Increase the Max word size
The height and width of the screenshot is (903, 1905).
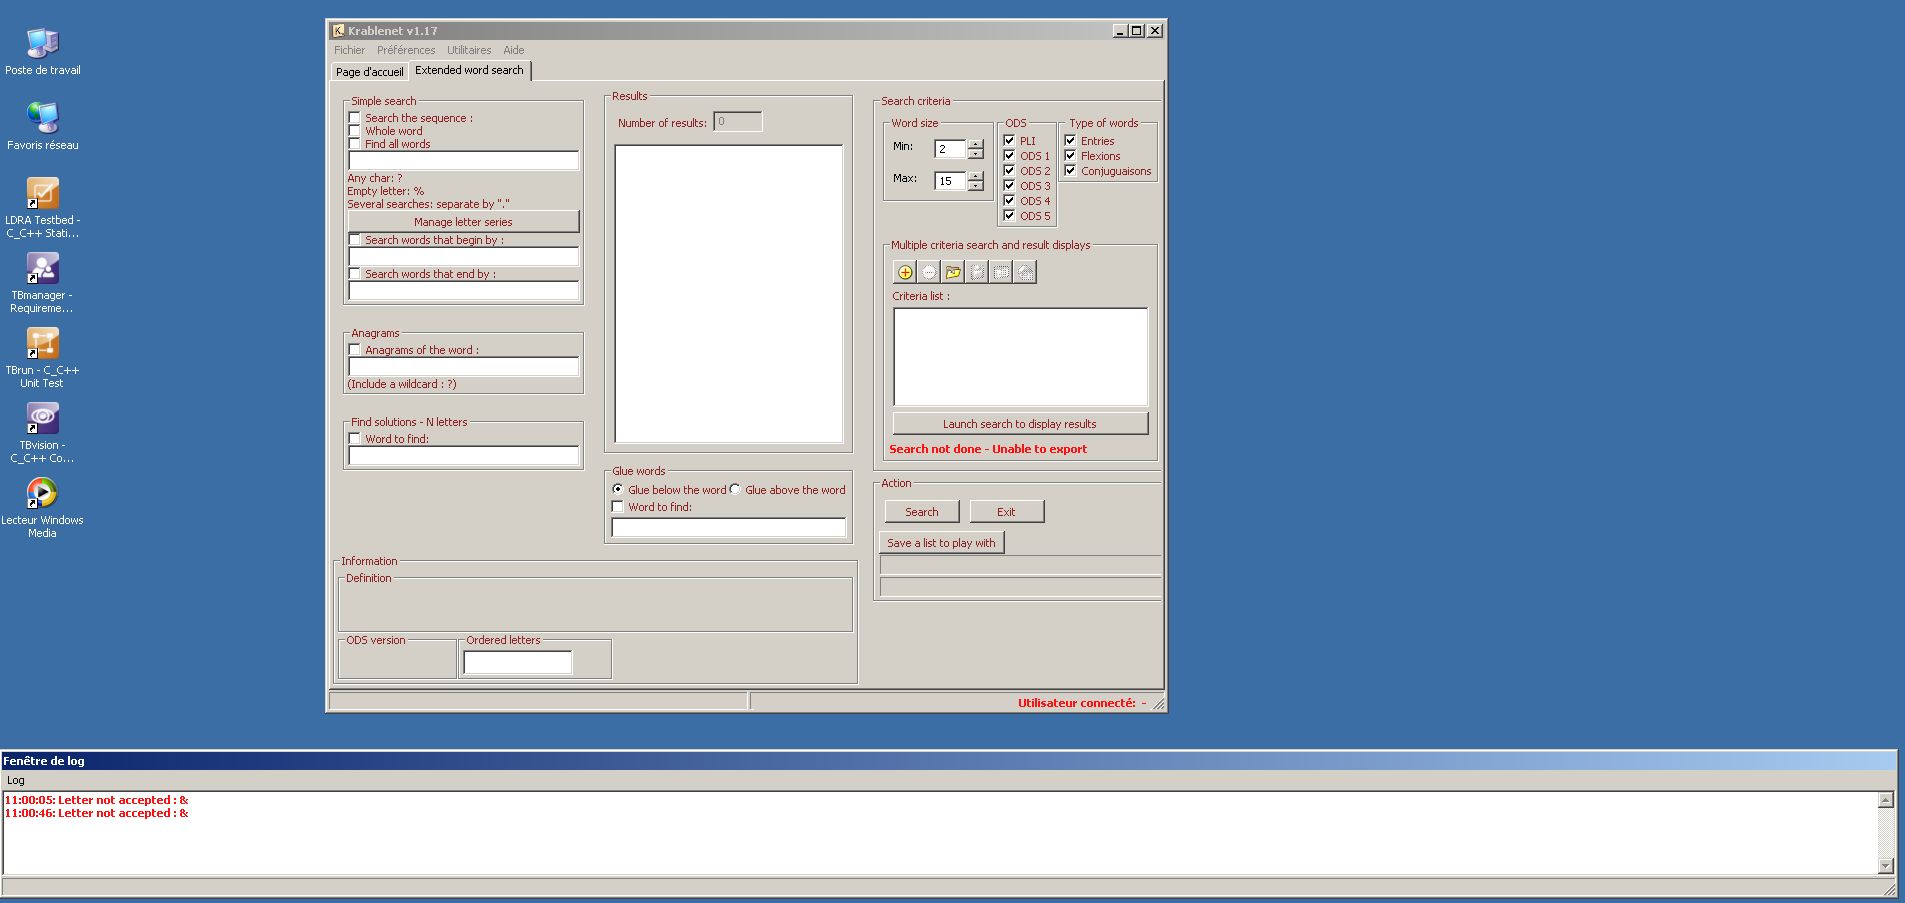pos(976,176)
